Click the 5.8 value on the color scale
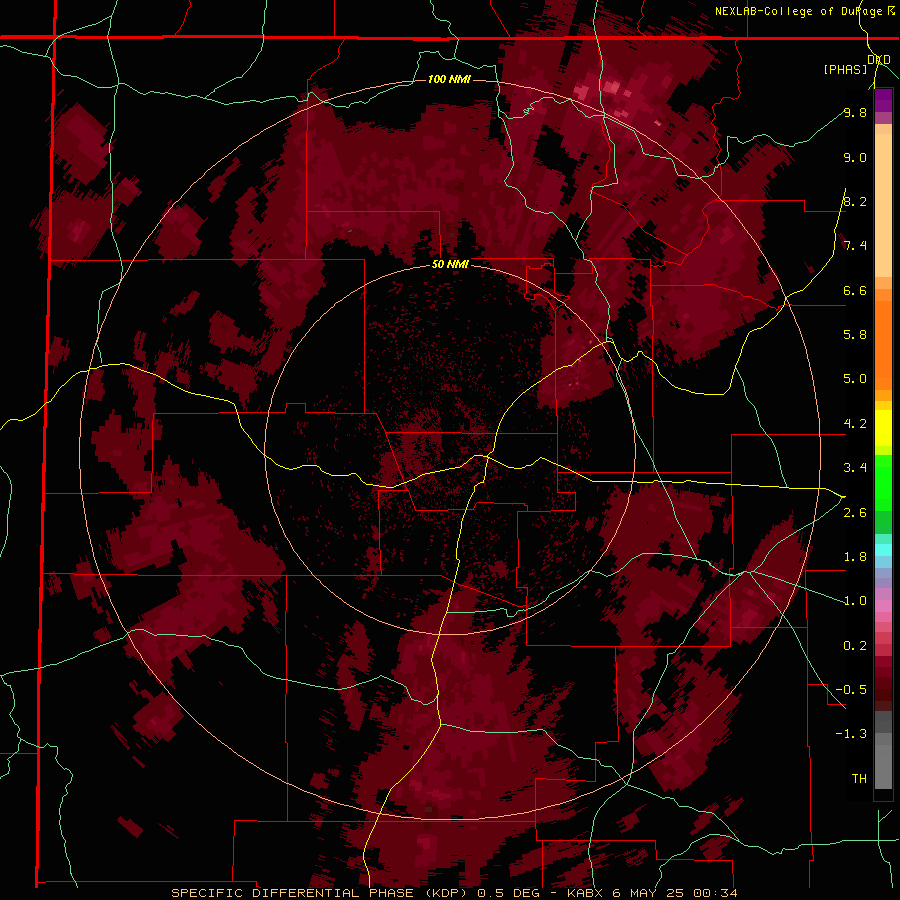900x900 pixels. (855, 335)
